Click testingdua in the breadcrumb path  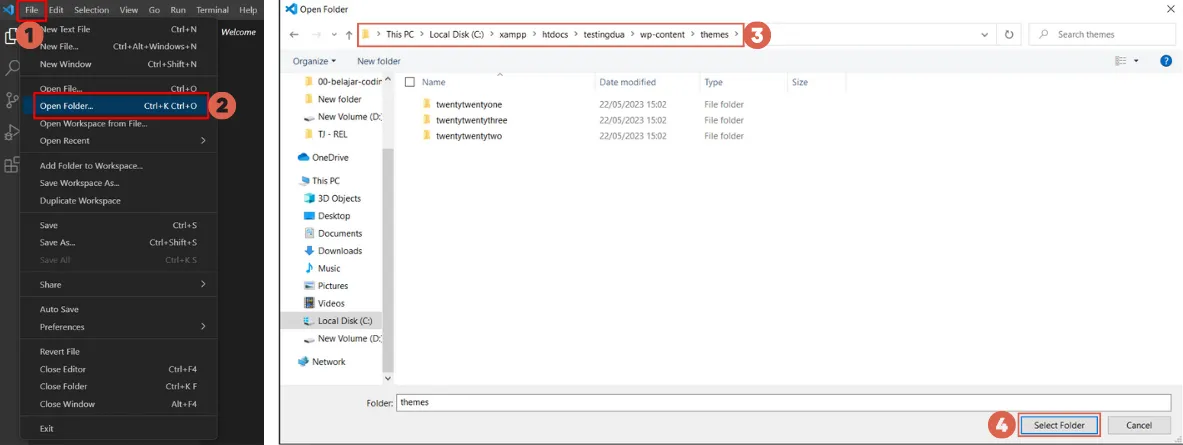[604, 35]
